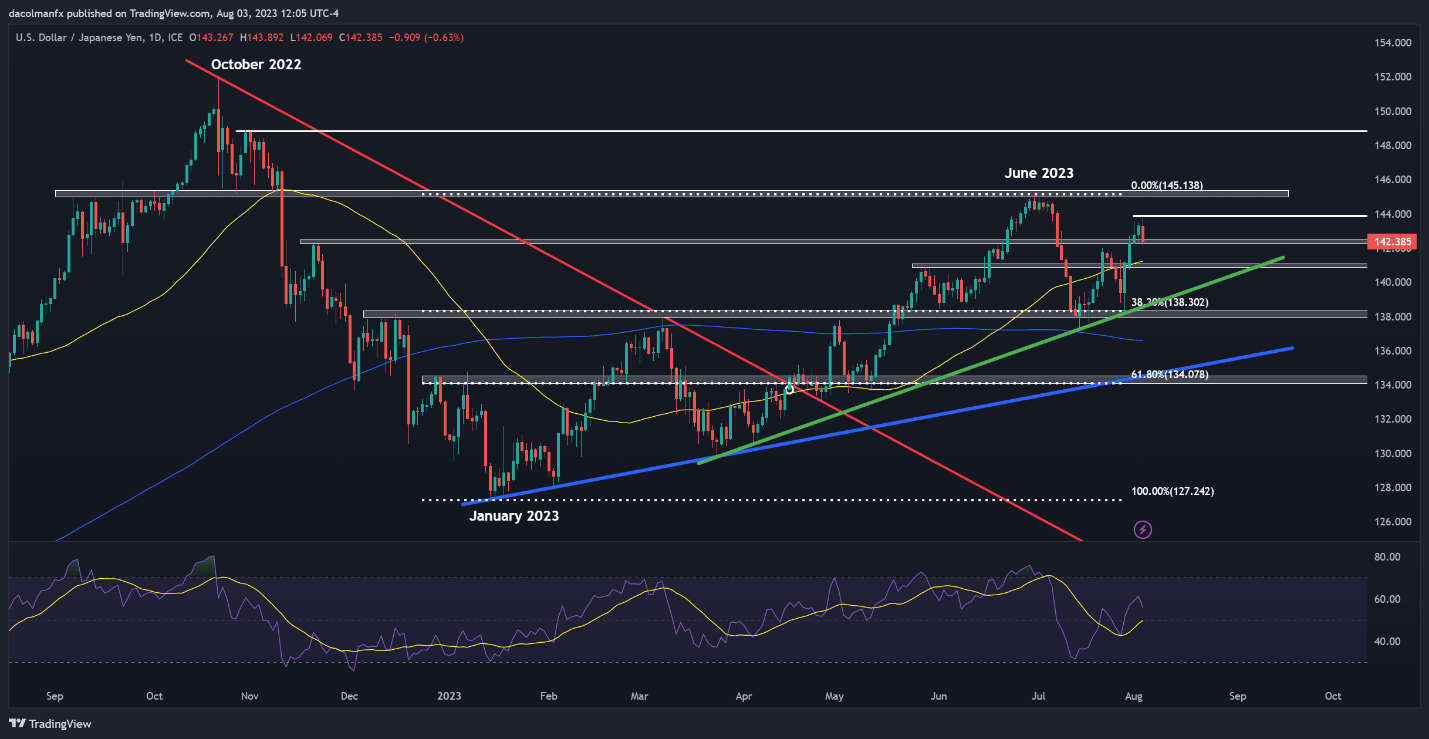Click the Feb label on the time axis

point(548,694)
